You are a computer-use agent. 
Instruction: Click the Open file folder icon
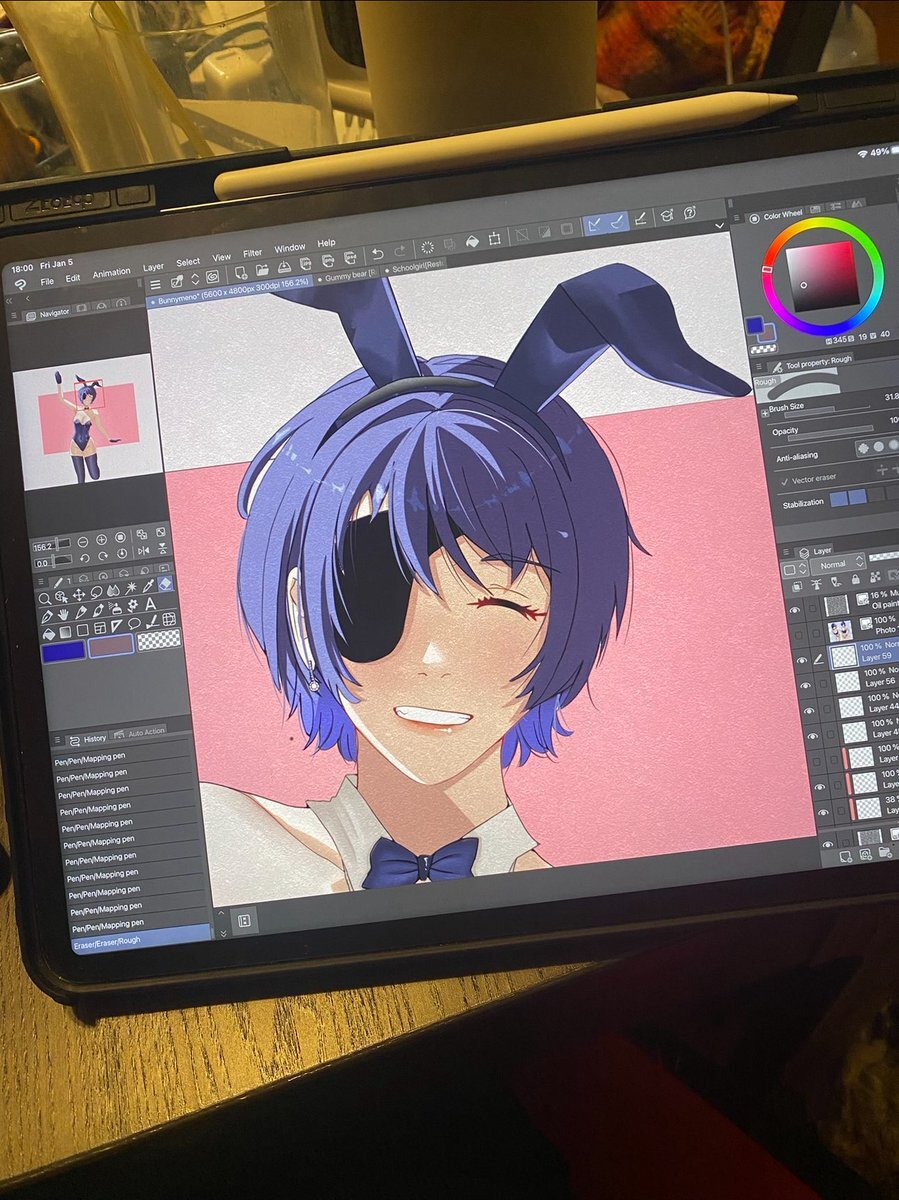click(262, 270)
